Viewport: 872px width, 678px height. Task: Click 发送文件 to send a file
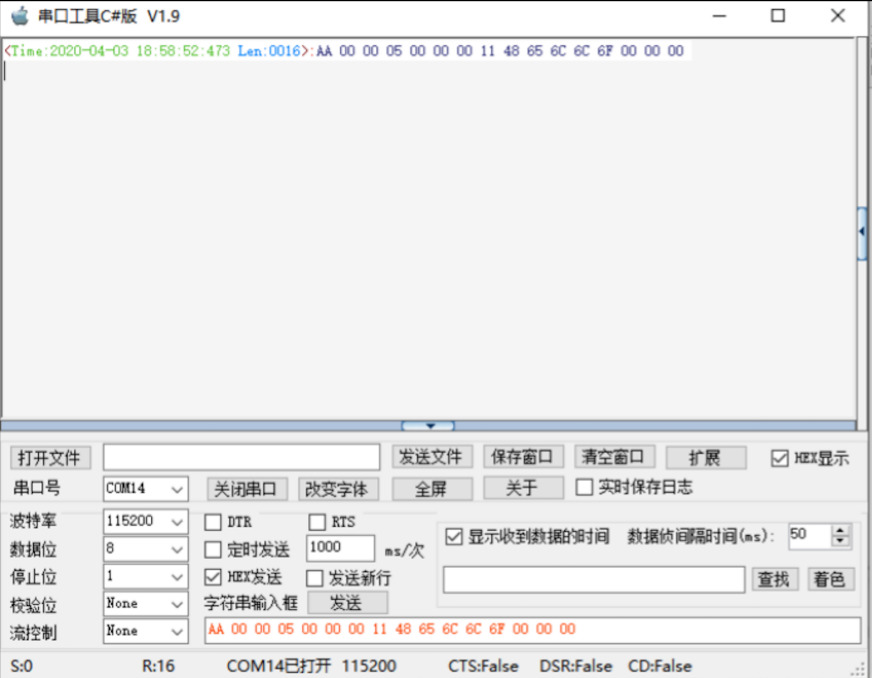432,457
